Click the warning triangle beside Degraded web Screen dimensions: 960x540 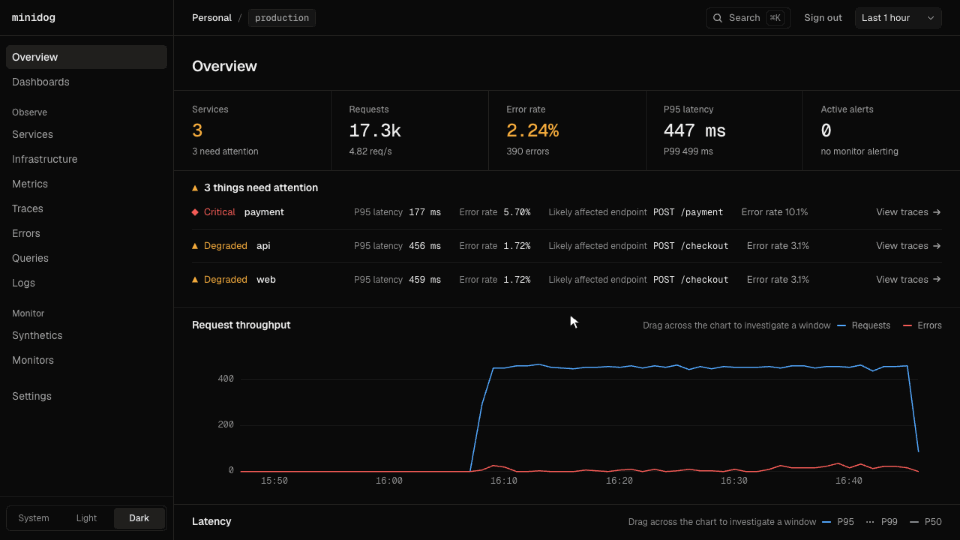point(195,279)
